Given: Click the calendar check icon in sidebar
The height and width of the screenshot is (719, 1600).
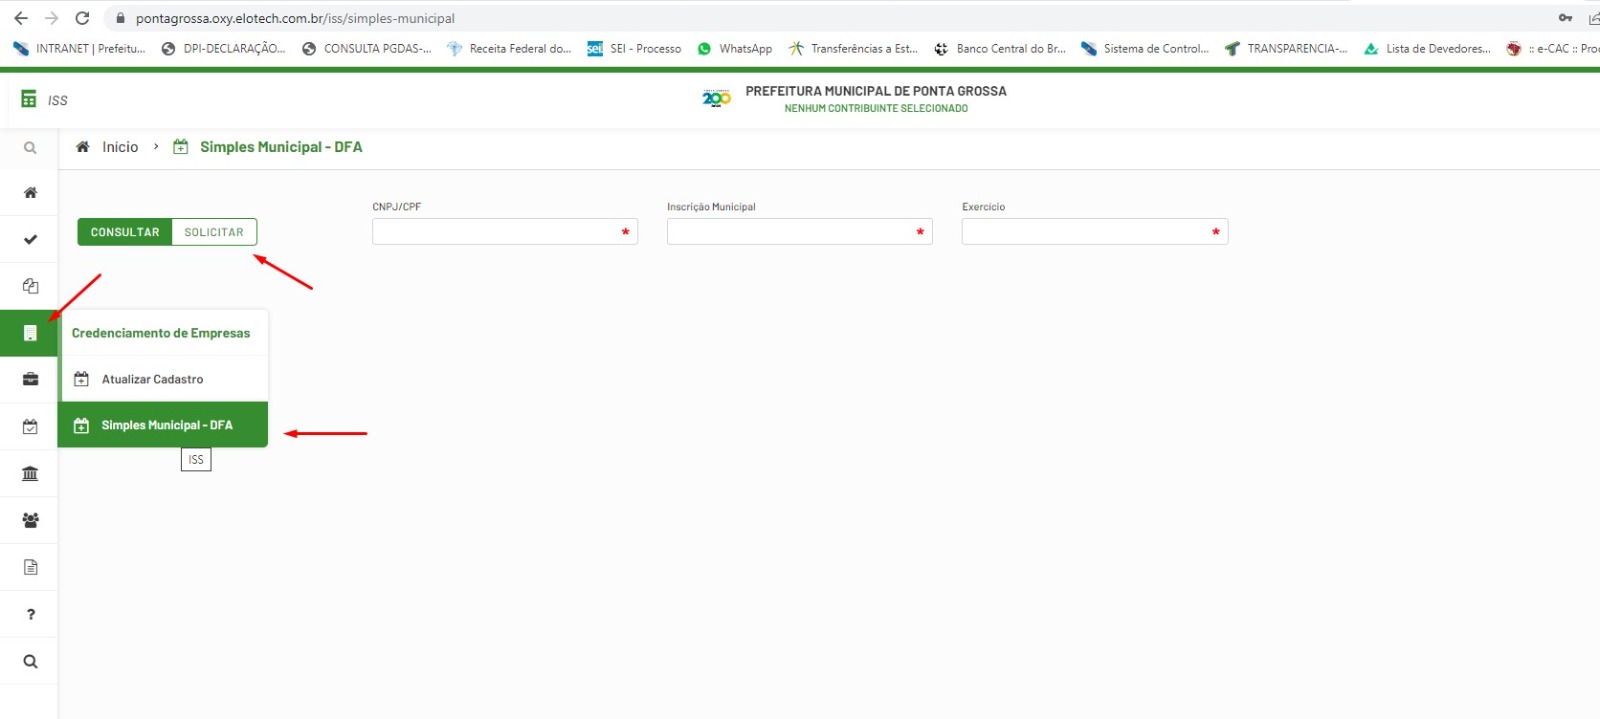Looking at the screenshot, I should click(30, 427).
